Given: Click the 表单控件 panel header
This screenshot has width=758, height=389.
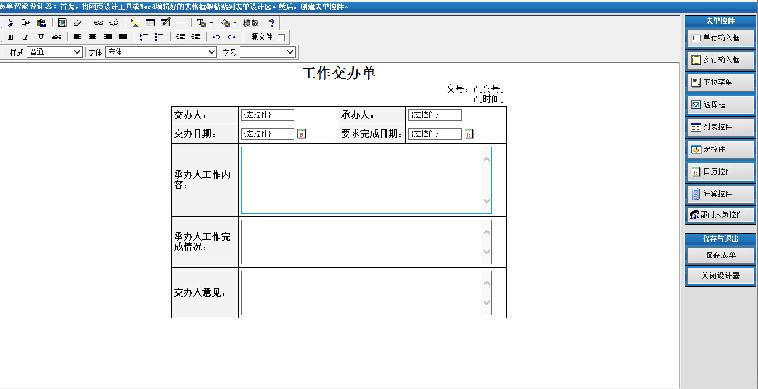Looking at the screenshot, I should pos(720,21).
